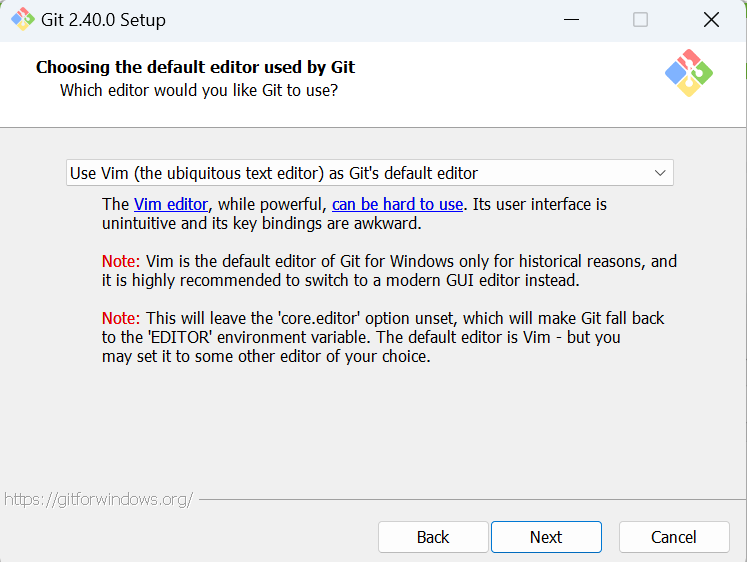Click the Git logo in the header
Viewport: 747px width, 562px height.
(688, 73)
